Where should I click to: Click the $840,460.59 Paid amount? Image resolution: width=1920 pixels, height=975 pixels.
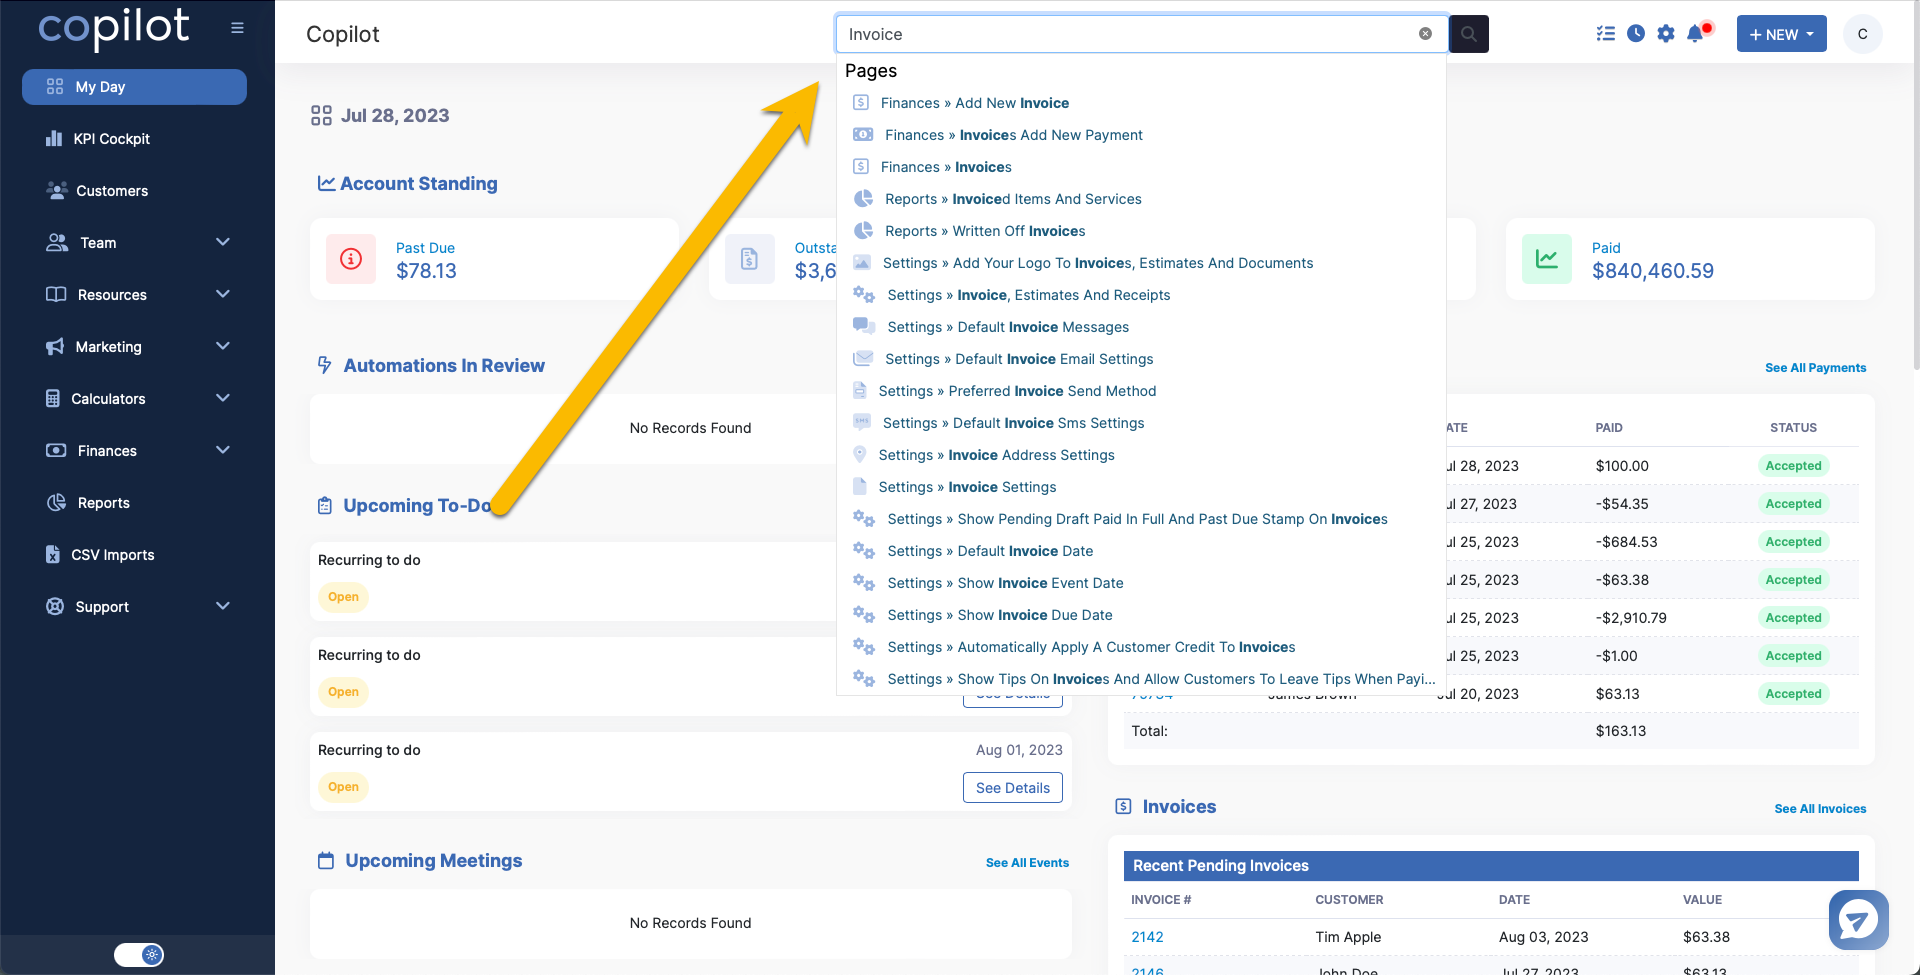click(1652, 271)
